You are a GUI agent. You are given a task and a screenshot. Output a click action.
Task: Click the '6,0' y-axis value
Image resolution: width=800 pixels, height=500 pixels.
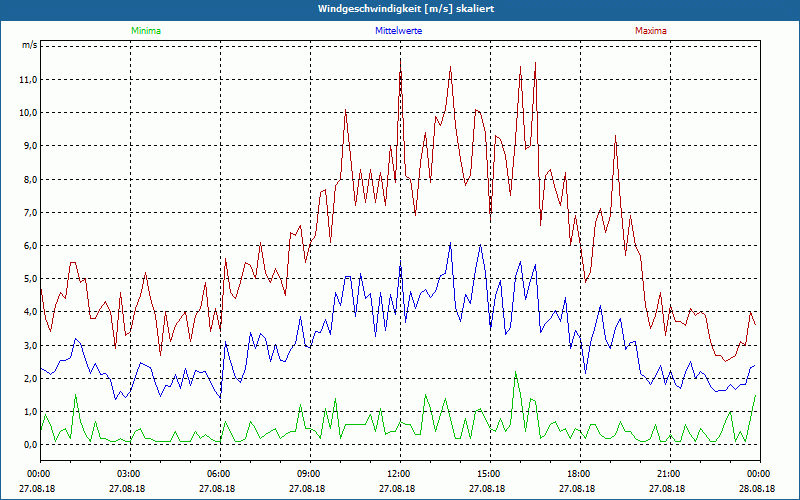coord(30,246)
